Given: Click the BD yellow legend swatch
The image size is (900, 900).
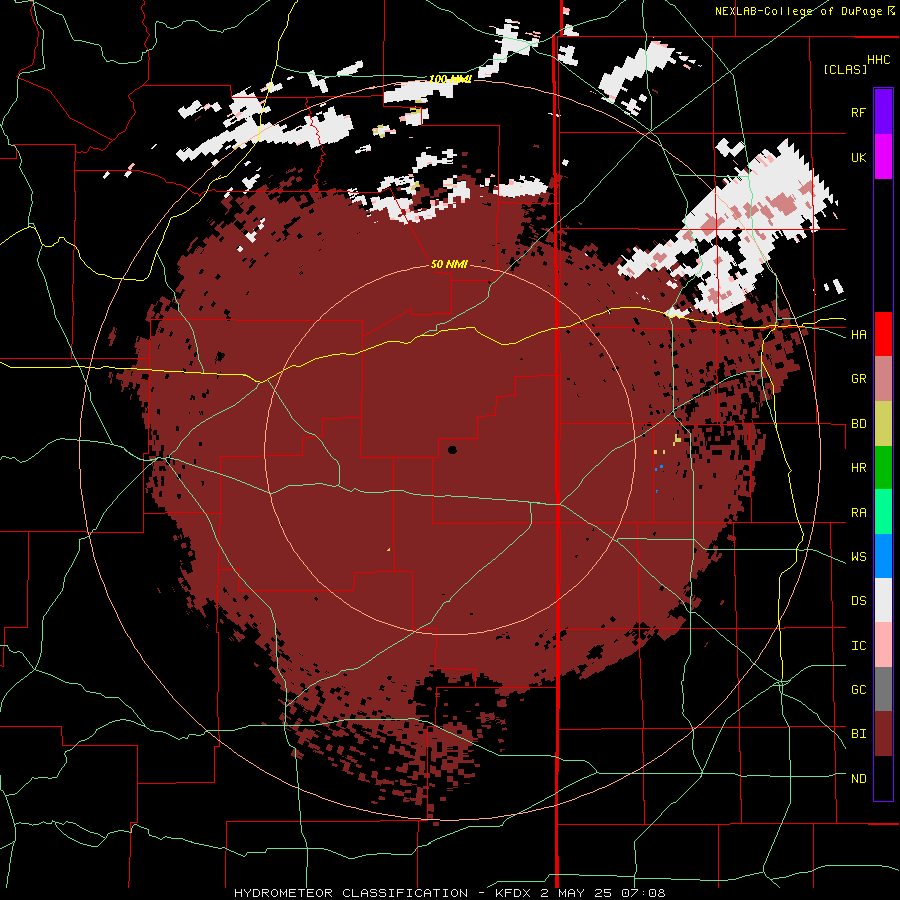Looking at the screenshot, I should 883,423.
